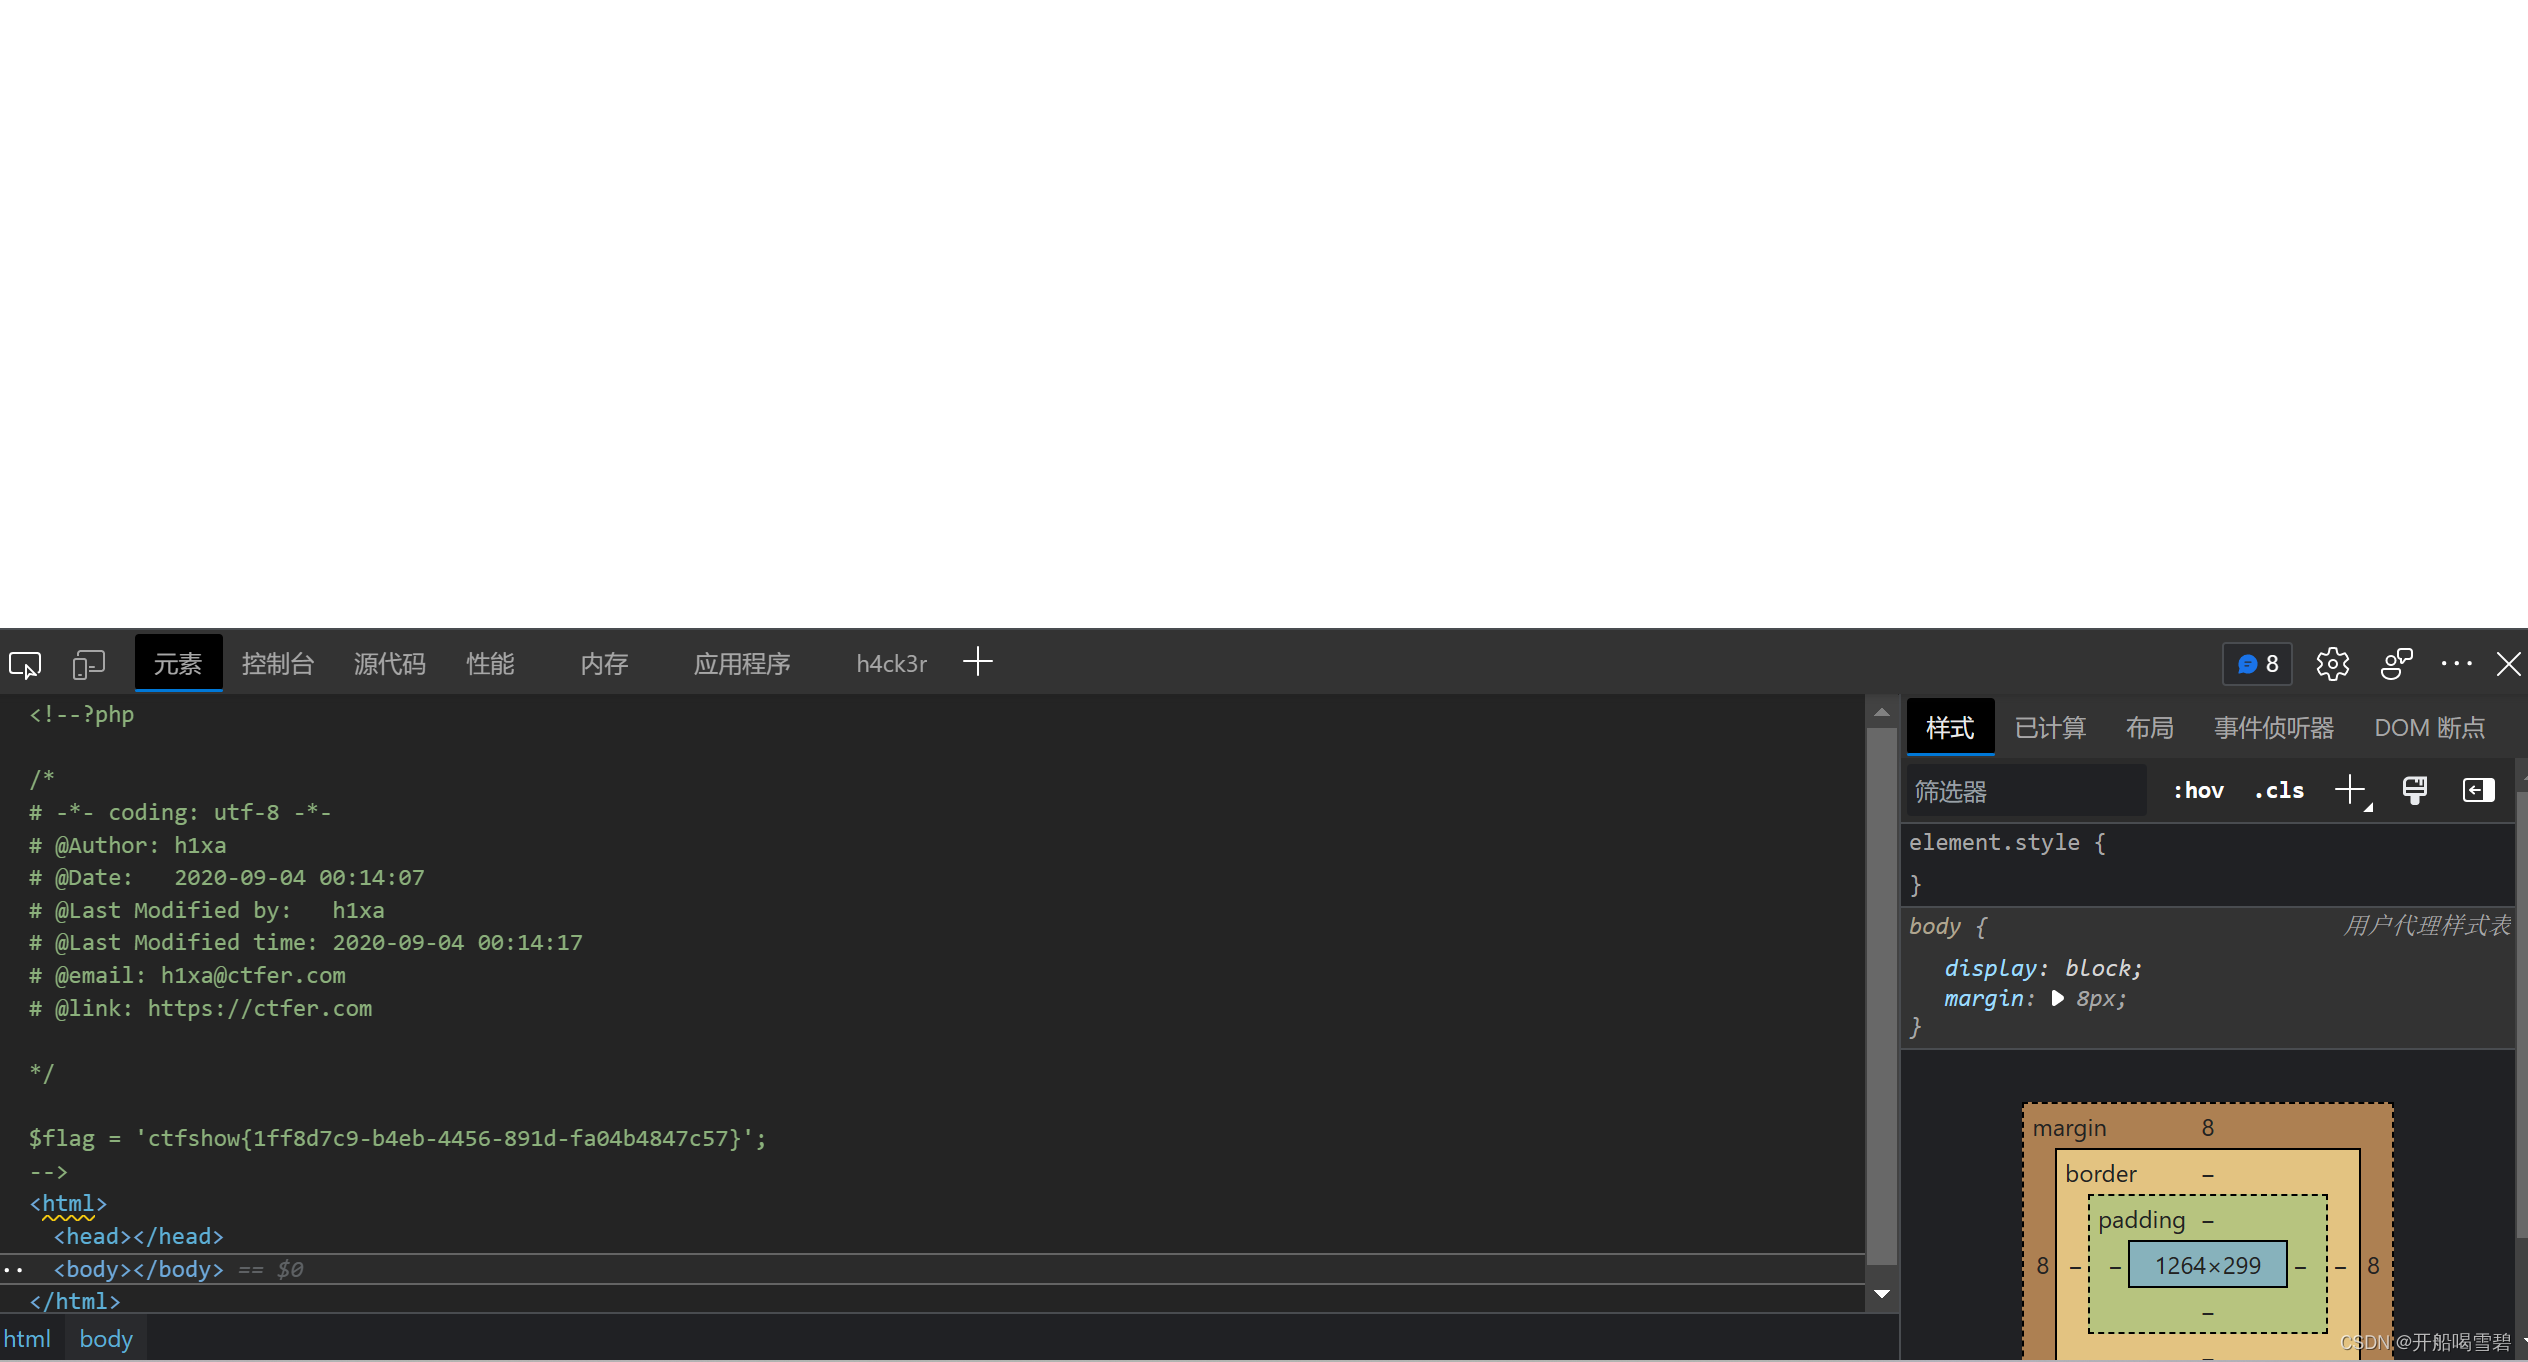Viewport: 2528px width, 1362px height.
Task: Toggle device emulation mode icon
Action: tap(88, 664)
